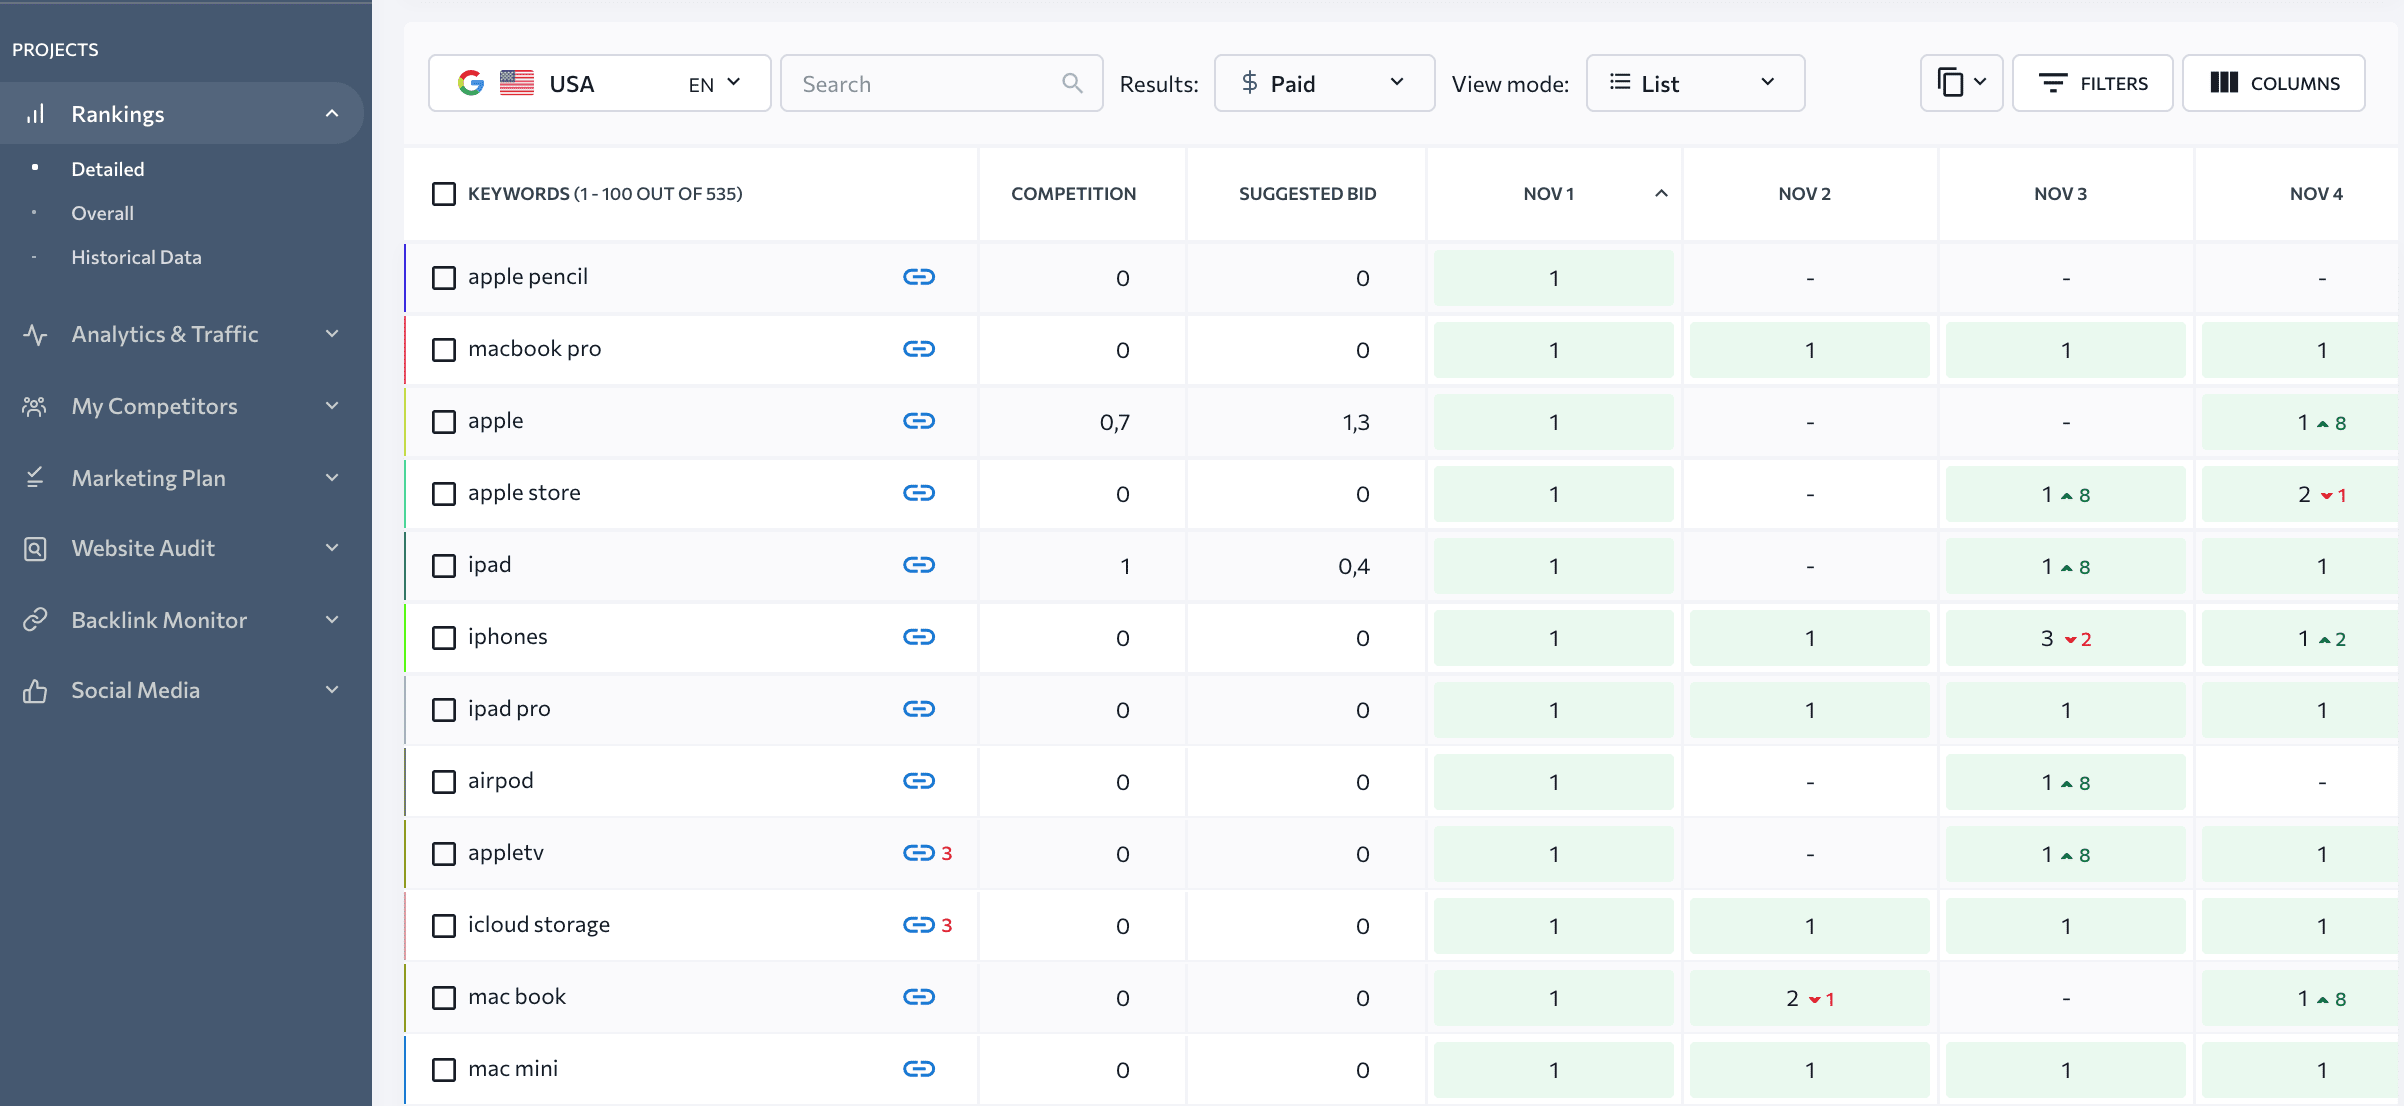Select the Overall rankings menu item

(102, 213)
